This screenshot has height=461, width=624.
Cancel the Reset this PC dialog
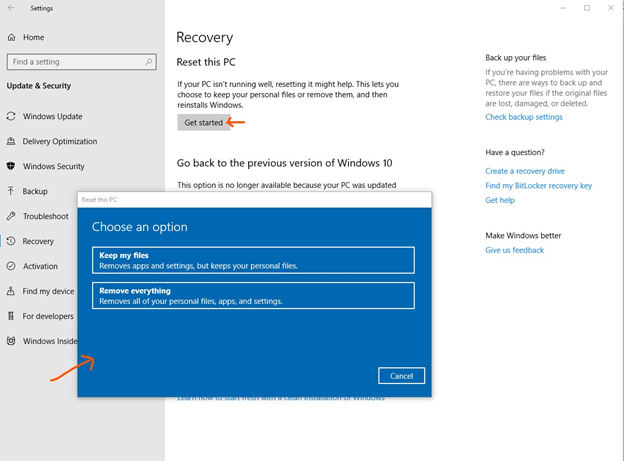tap(402, 376)
